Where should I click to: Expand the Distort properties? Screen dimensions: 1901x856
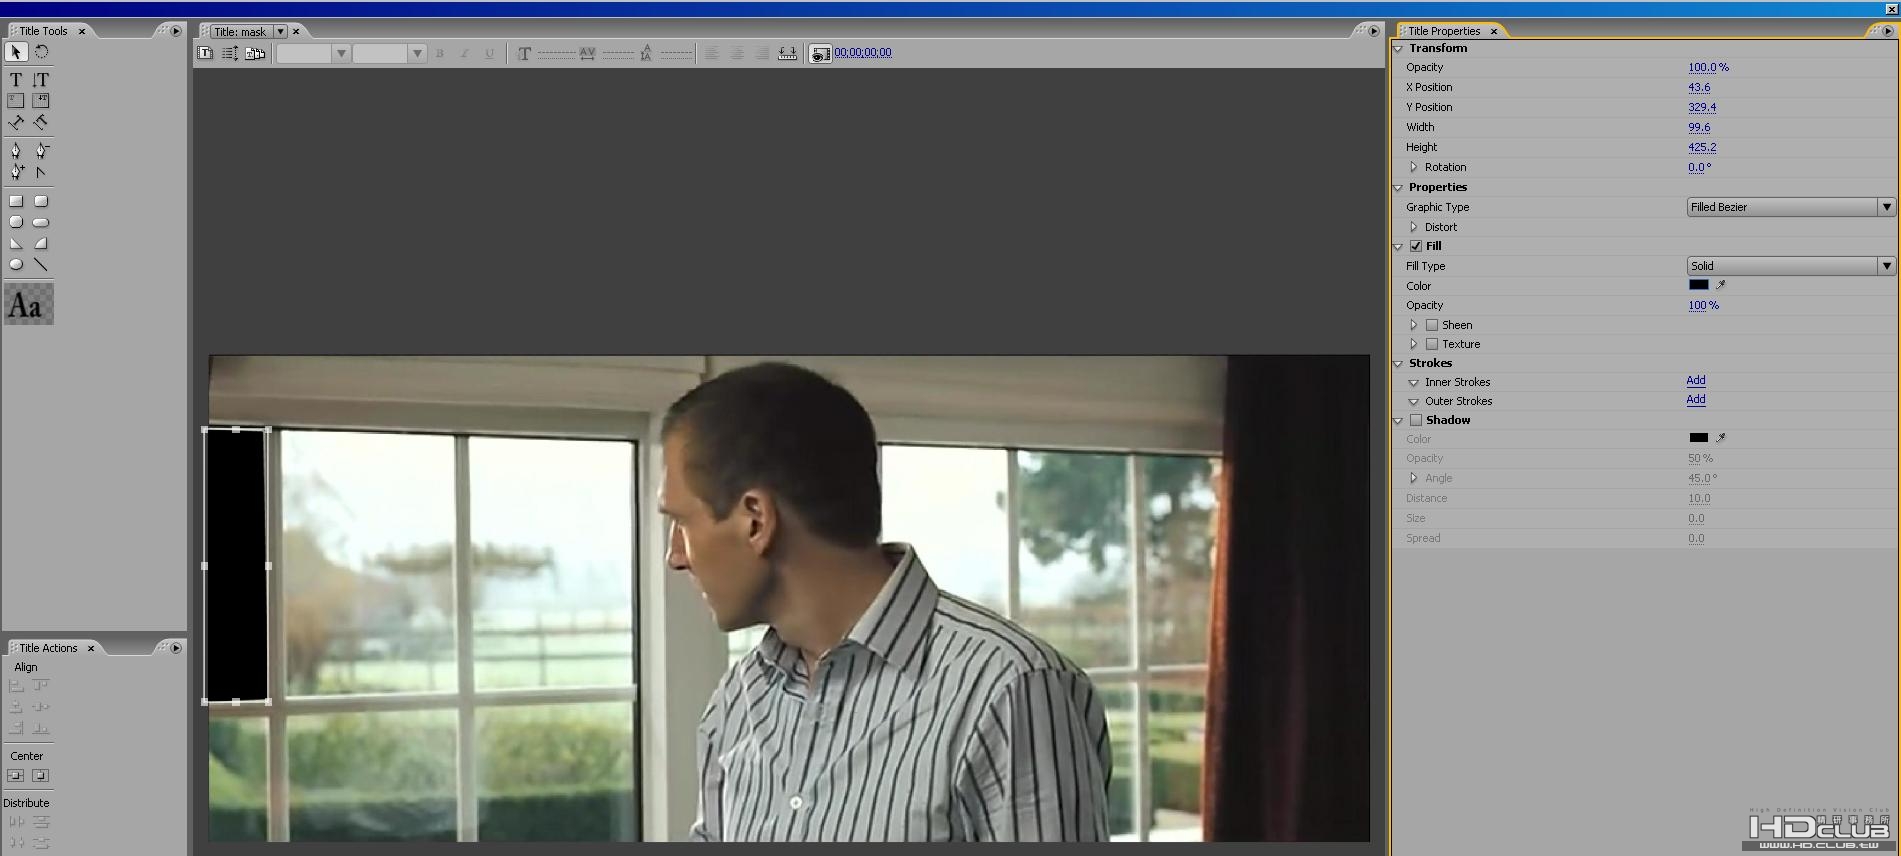1414,227
